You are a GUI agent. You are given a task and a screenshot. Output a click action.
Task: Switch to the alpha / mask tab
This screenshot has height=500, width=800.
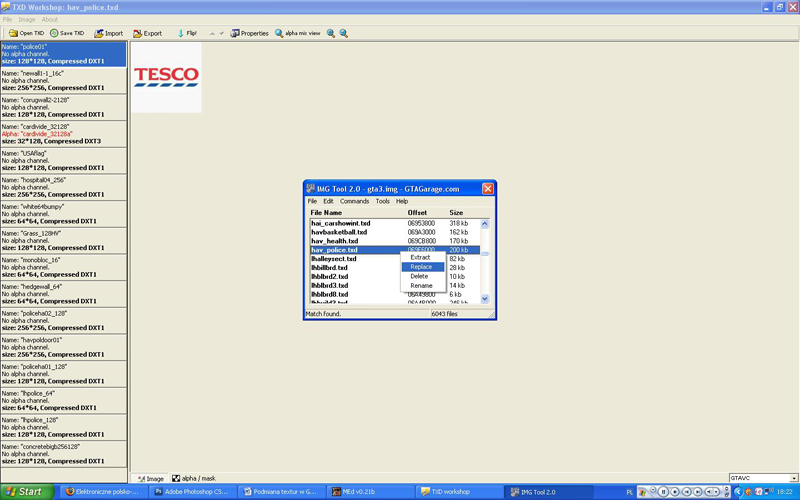(193, 479)
